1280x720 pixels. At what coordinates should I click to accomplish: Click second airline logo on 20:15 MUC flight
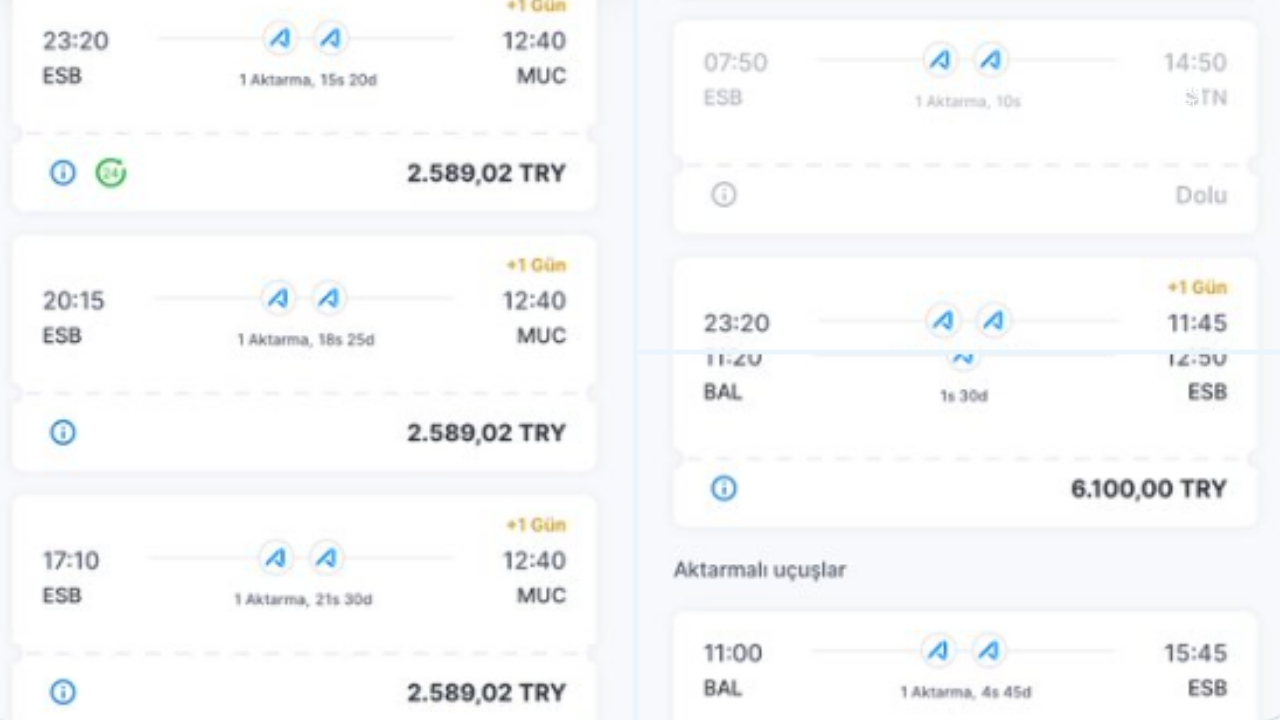click(328, 298)
